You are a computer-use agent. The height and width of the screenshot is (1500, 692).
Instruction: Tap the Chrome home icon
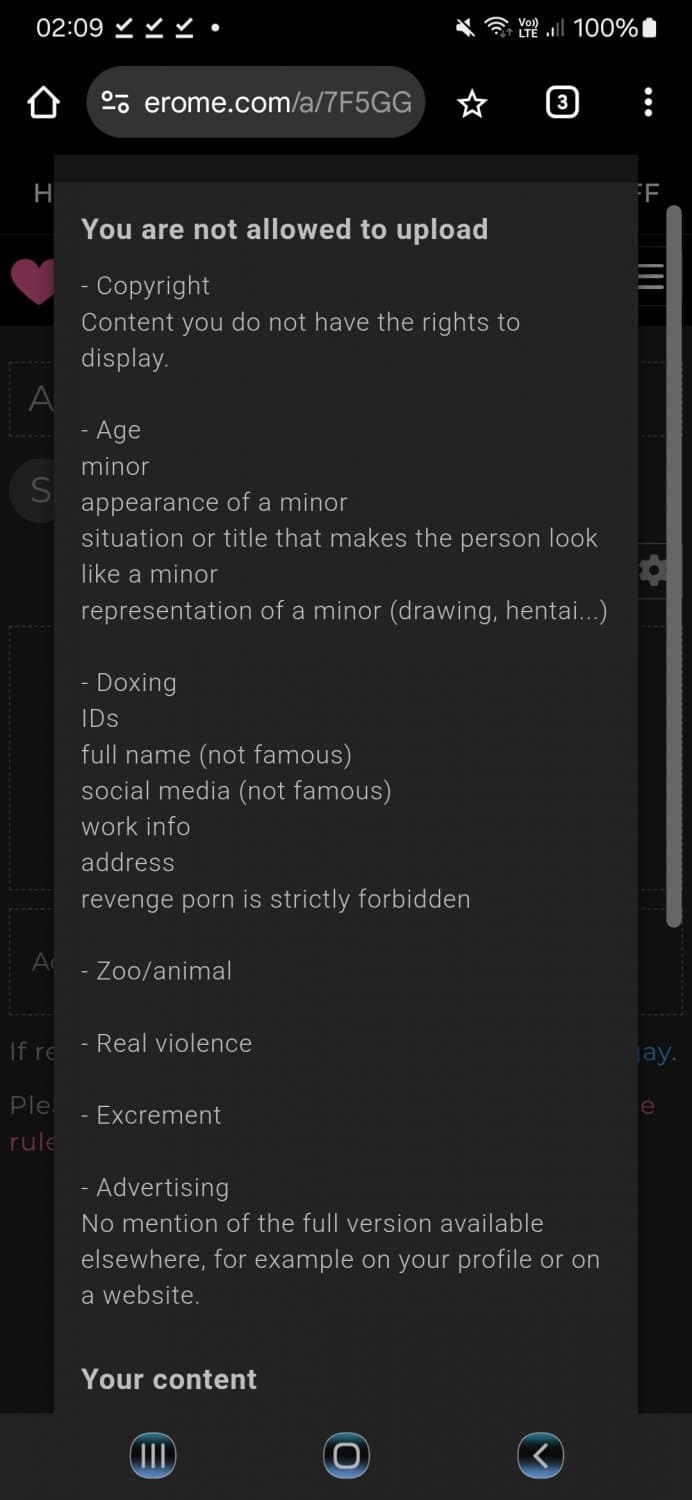(42, 101)
